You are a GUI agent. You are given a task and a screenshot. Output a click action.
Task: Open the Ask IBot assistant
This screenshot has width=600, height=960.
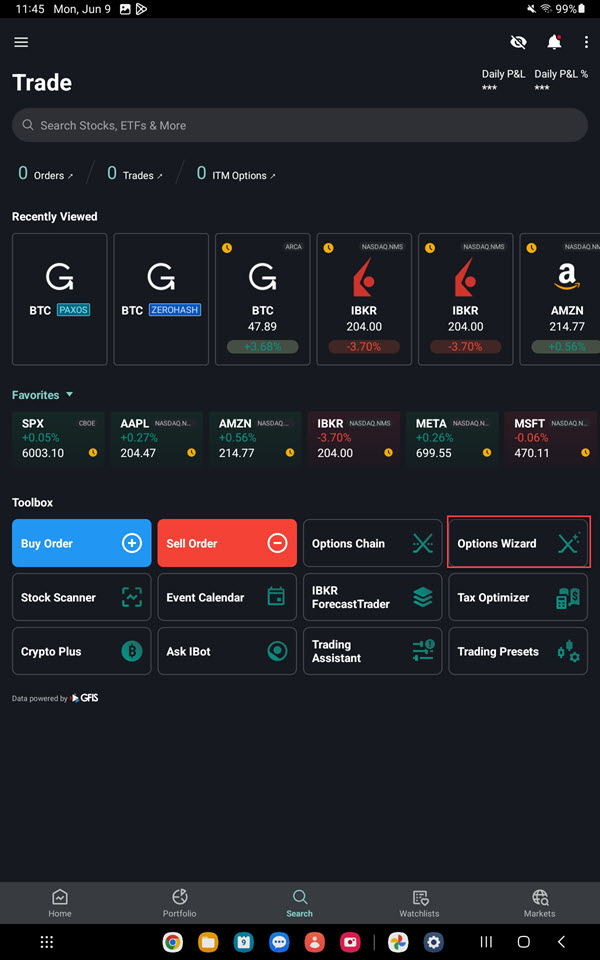point(227,651)
